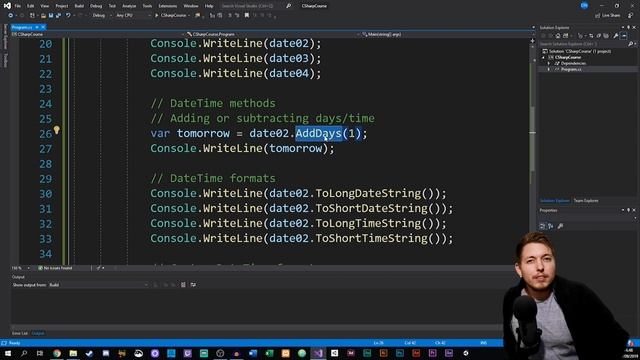
Task: Open the Windows Start menu
Action: (x=8, y=353)
